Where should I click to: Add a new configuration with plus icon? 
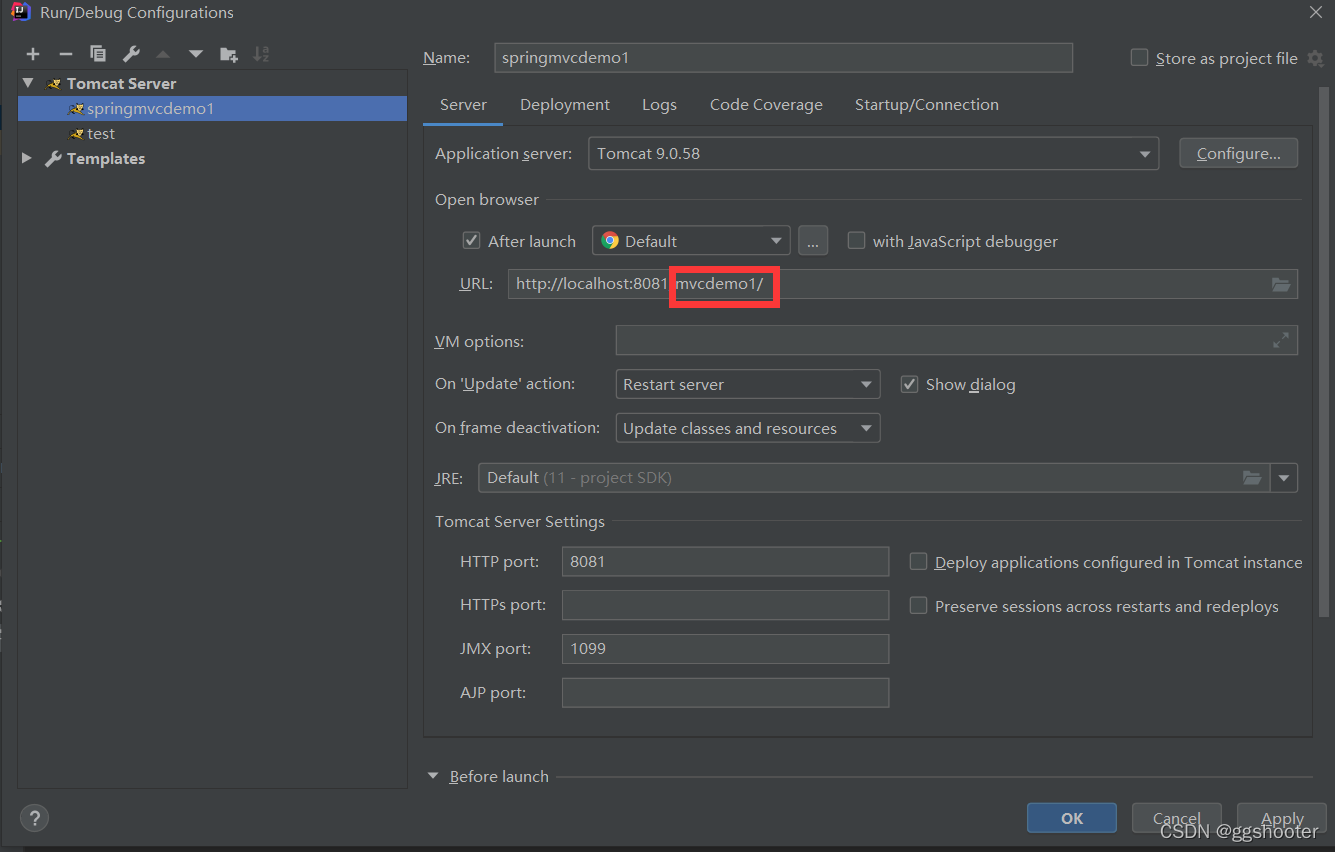pyautogui.click(x=33, y=54)
